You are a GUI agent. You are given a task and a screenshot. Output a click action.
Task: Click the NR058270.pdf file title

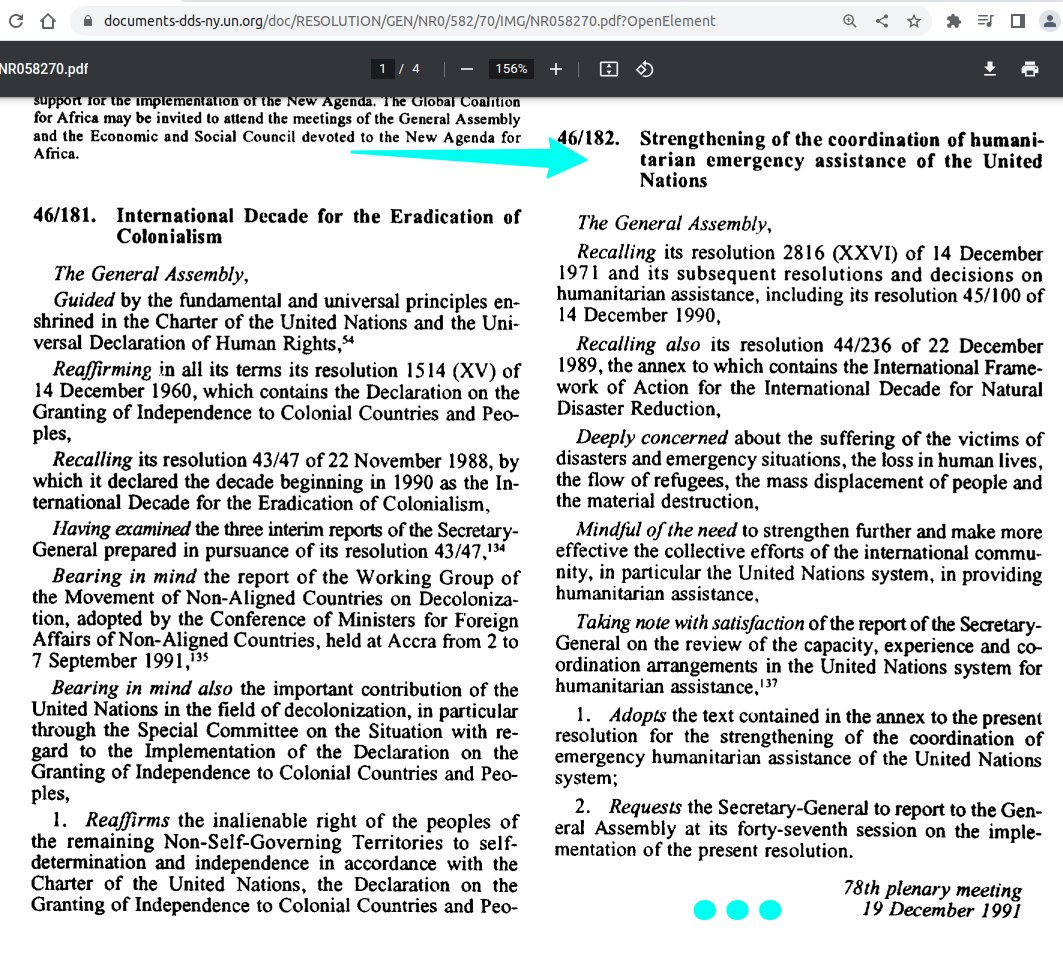pos(44,68)
